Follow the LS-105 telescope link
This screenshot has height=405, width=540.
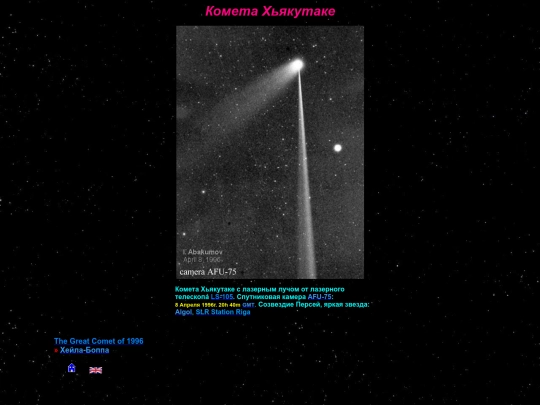coord(222,297)
